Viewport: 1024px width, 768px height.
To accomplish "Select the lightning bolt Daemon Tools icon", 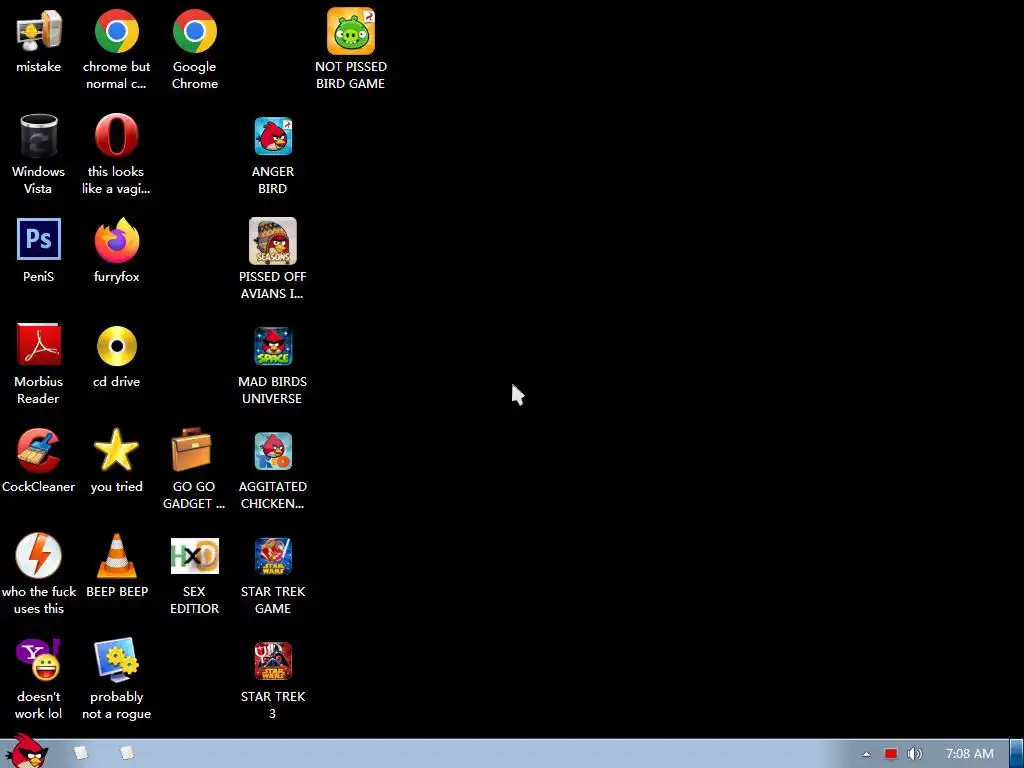I will click(39, 555).
